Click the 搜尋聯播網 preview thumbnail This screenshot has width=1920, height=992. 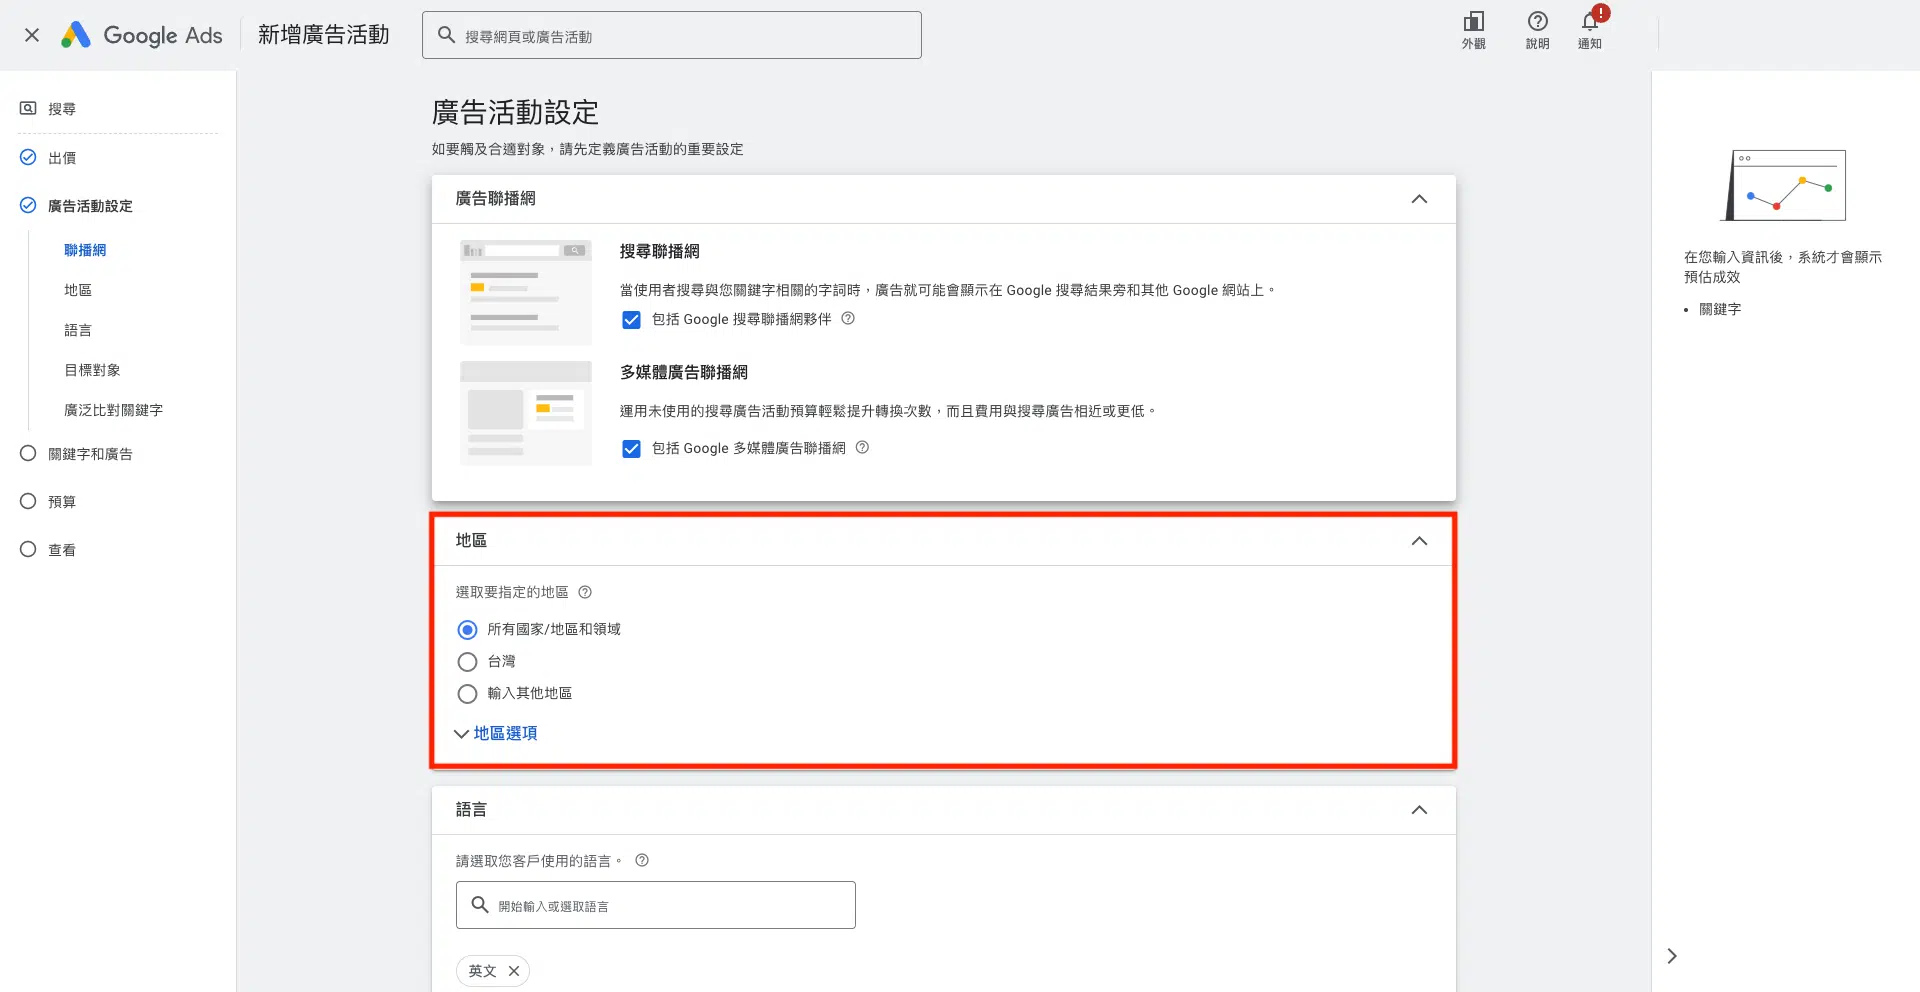(526, 292)
